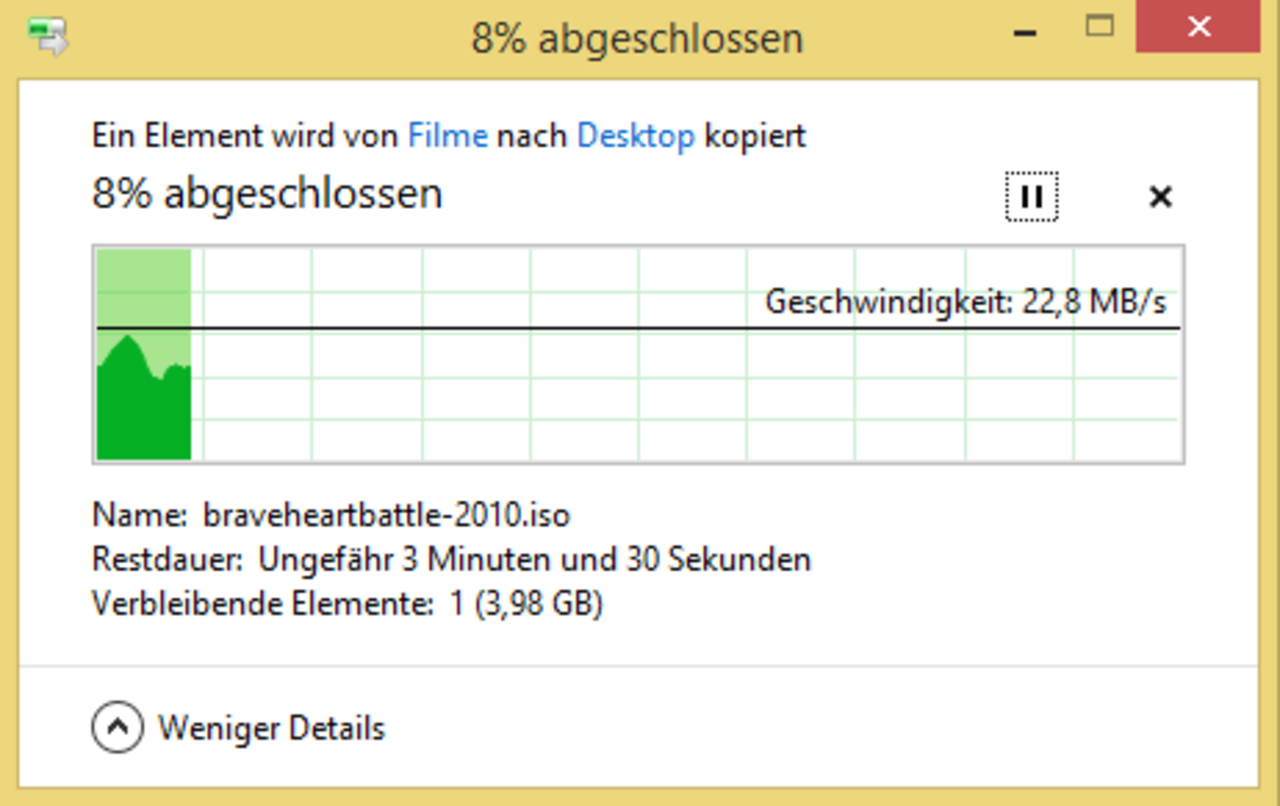
Task: Click the 'Weniger Details' label
Action: tap(271, 728)
